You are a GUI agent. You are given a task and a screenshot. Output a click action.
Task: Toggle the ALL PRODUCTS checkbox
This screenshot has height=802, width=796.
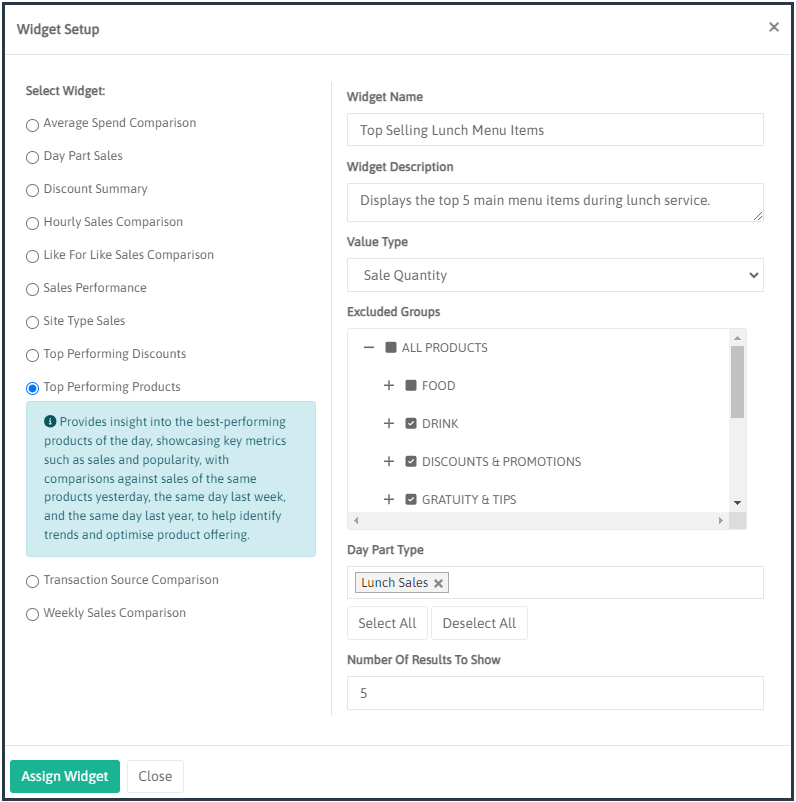(391, 348)
